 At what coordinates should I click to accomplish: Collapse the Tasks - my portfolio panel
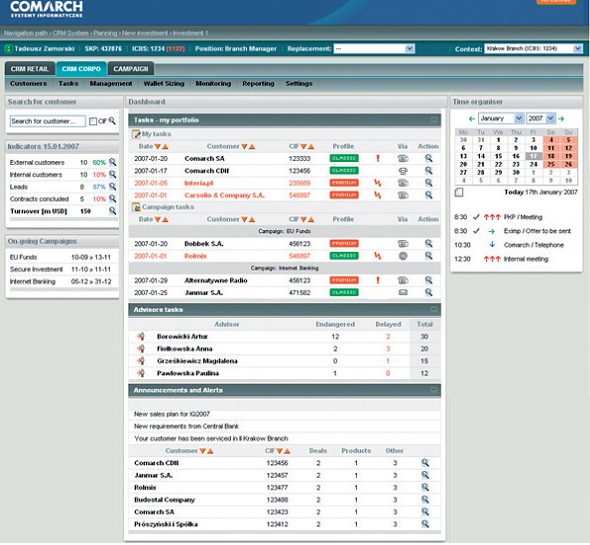coord(434,120)
